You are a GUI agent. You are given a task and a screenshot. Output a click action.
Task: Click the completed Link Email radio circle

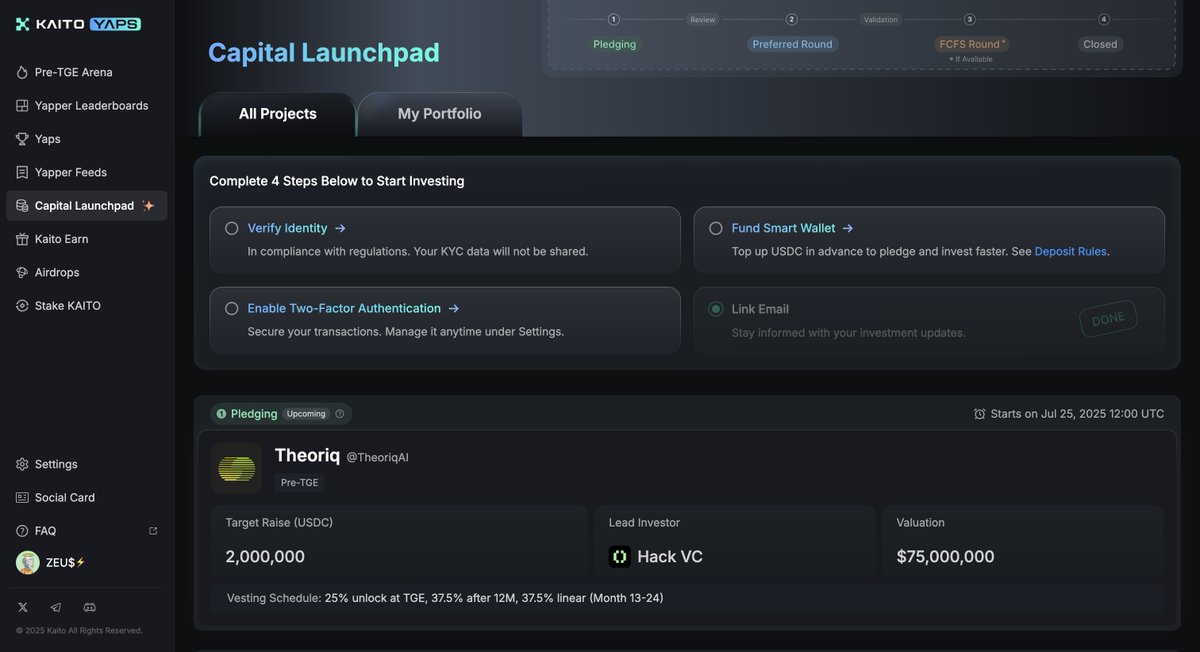716,309
